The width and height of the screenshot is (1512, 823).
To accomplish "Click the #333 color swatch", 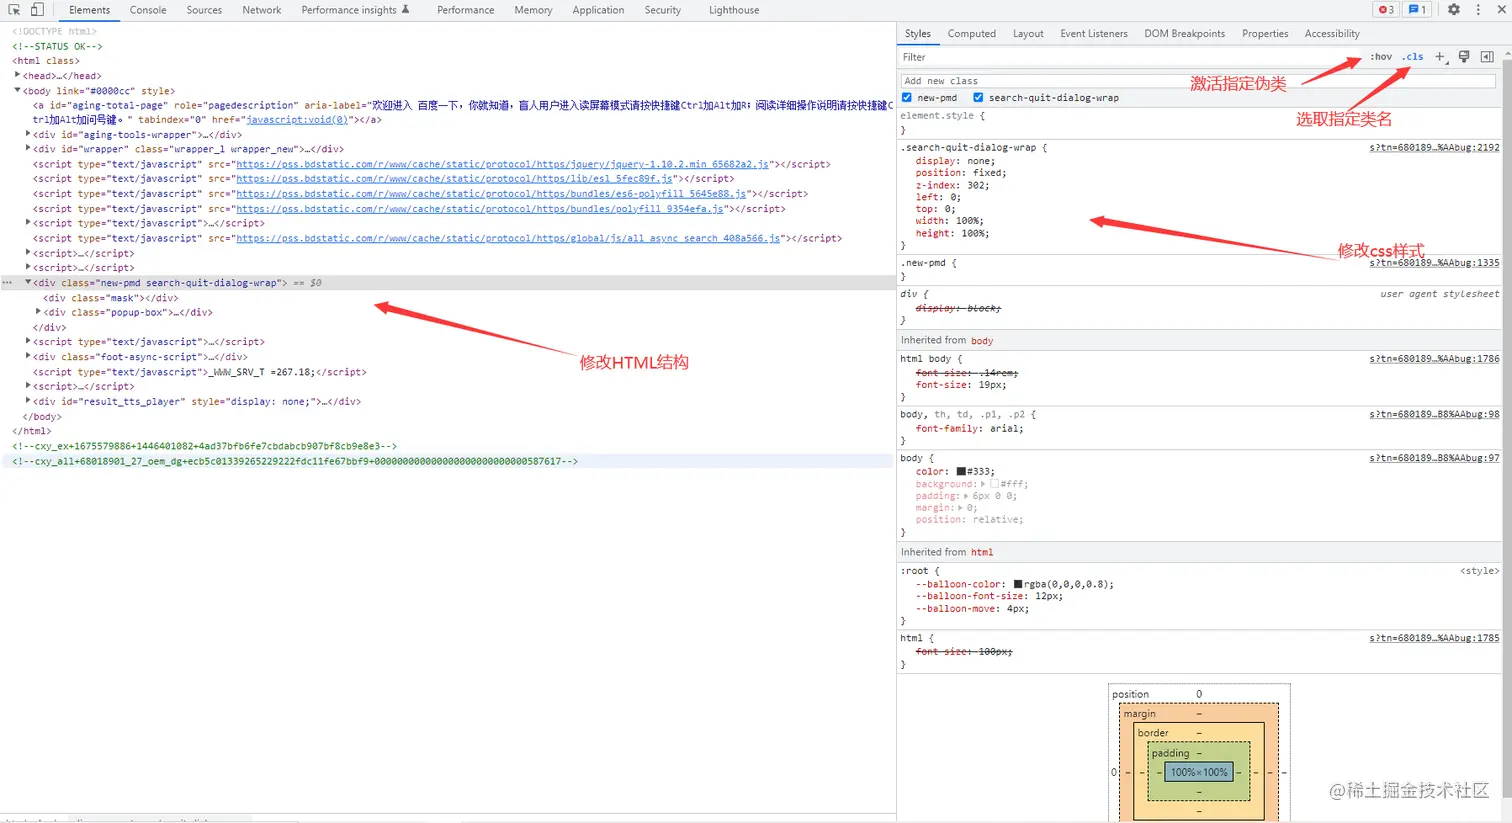I will click(961, 472).
